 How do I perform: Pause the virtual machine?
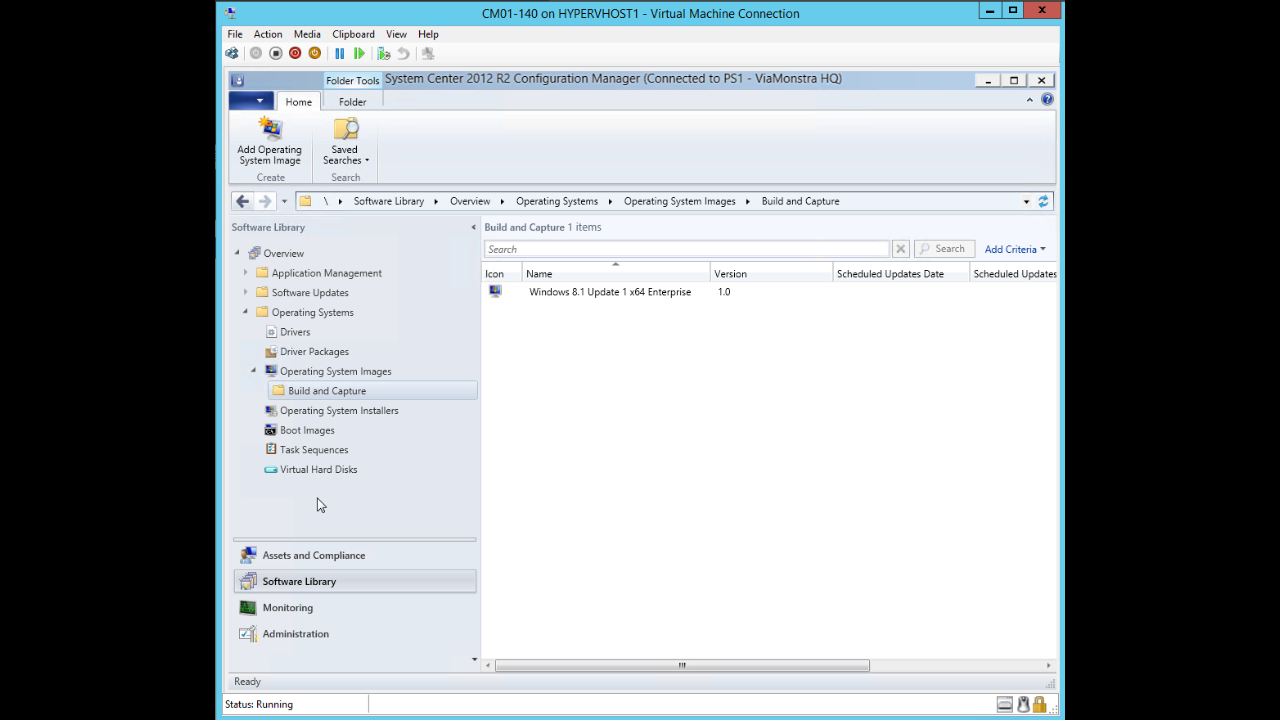point(340,54)
